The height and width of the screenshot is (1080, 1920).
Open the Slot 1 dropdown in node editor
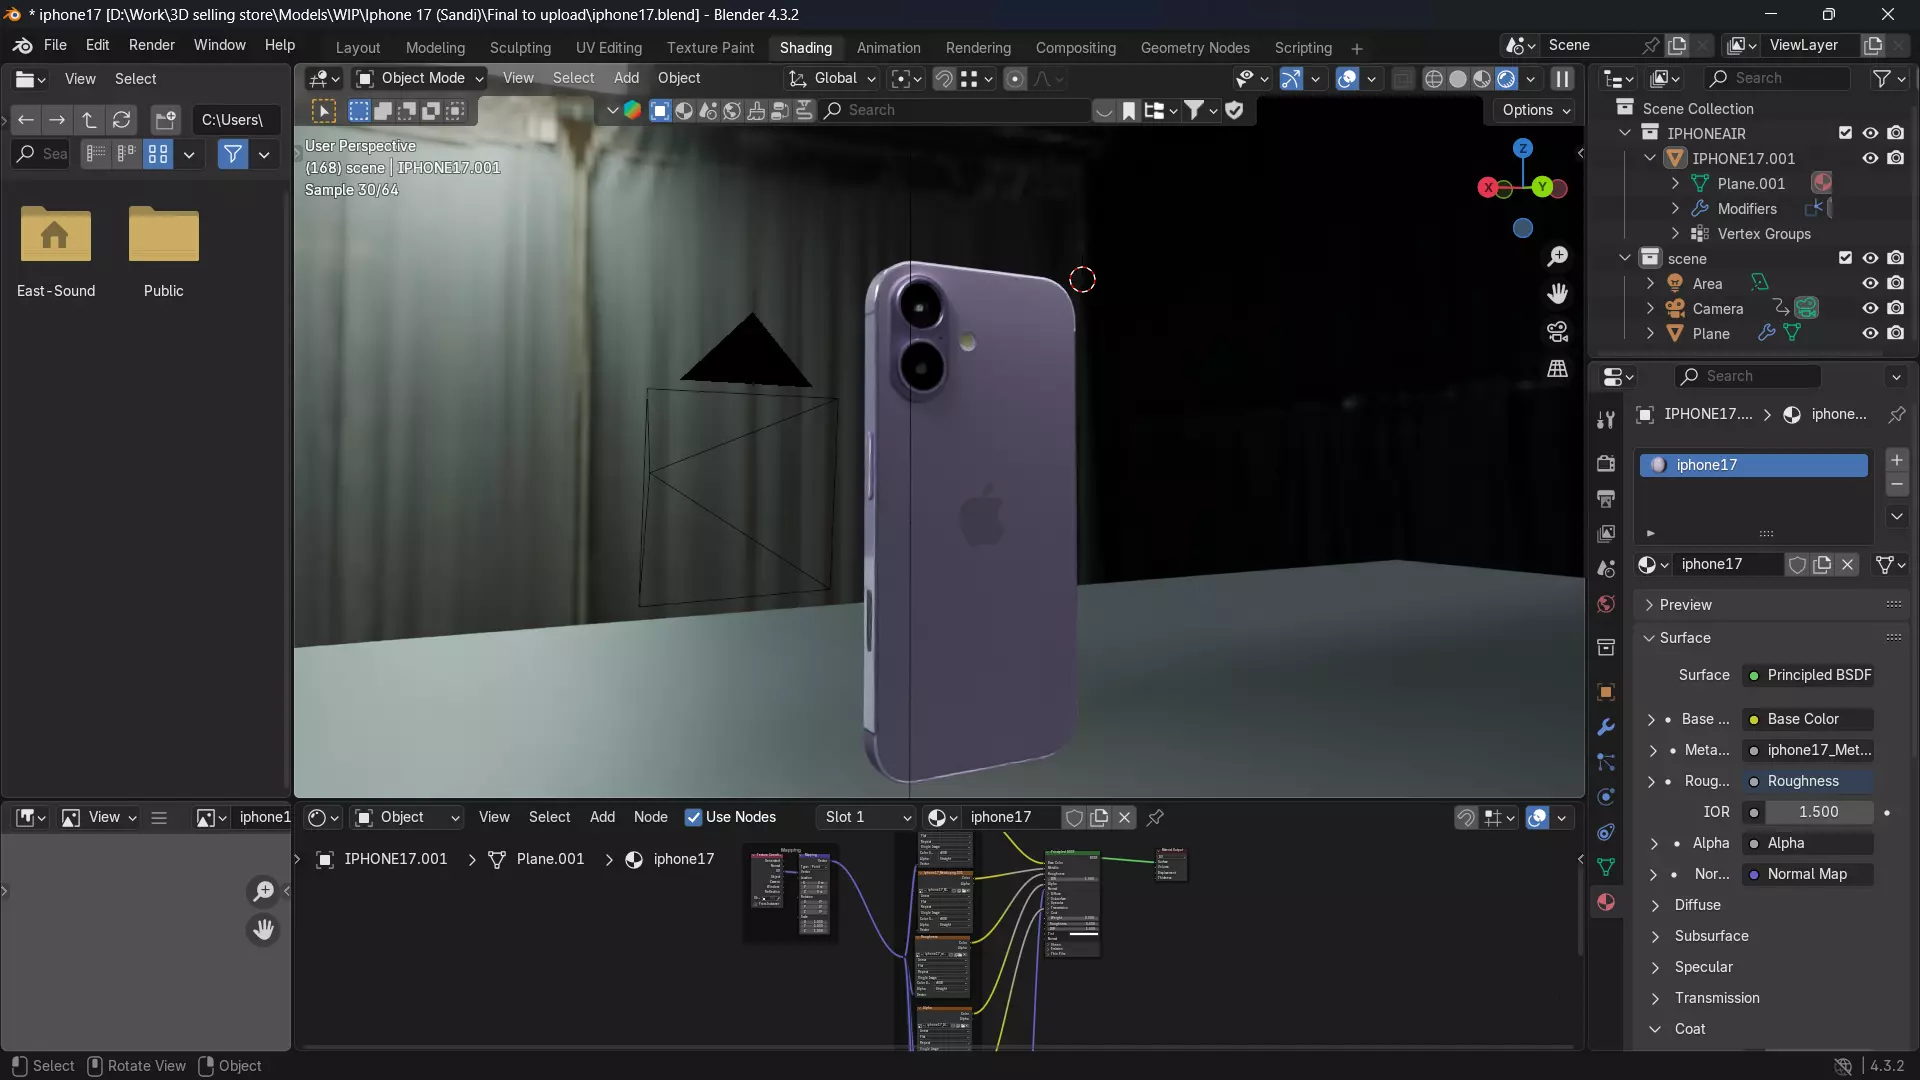click(866, 818)
